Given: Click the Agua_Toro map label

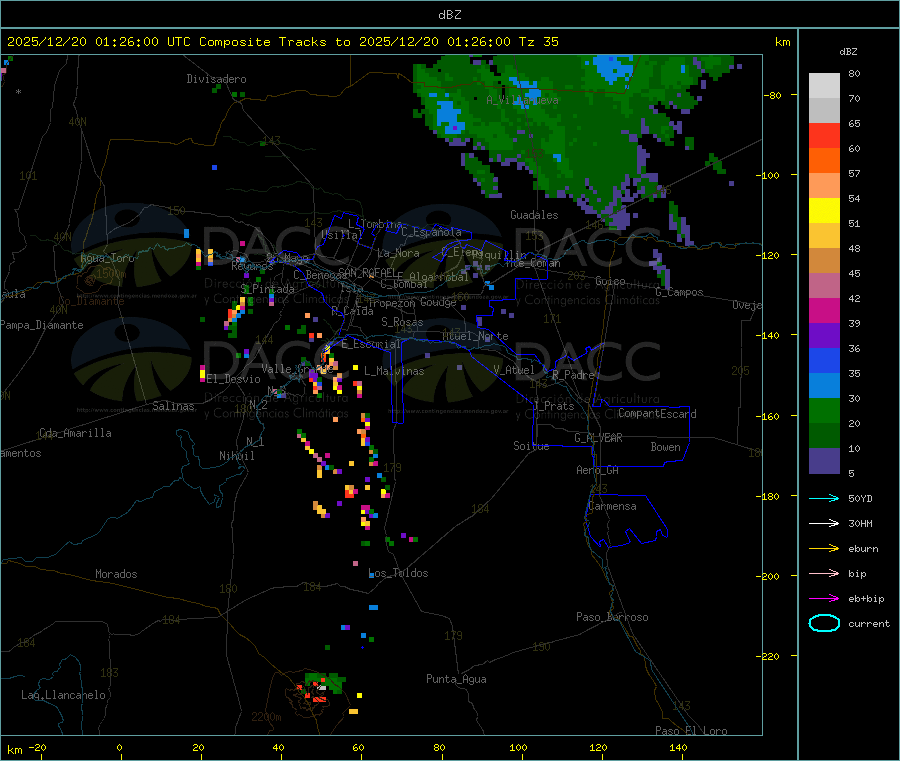Looking at the screenshot, I should pos(107,258).
